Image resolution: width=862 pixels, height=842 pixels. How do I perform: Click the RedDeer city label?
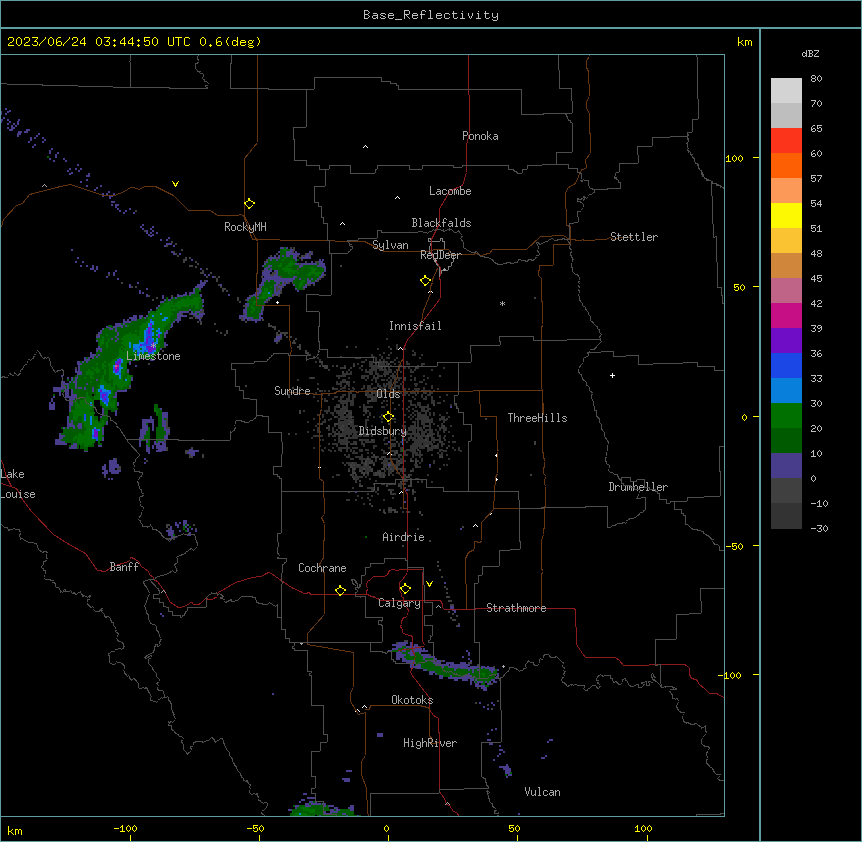(x=440, y=255)
